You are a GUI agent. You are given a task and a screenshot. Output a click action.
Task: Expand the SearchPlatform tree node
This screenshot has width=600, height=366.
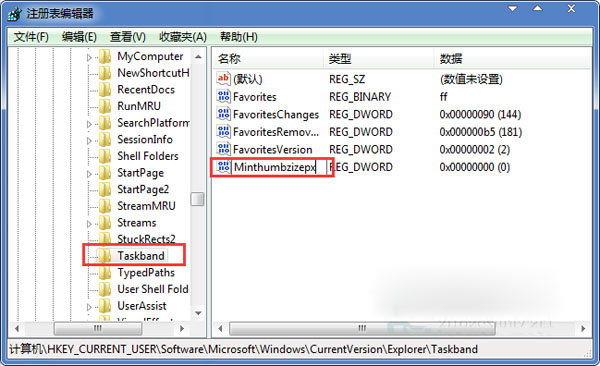pyautogui.click(x=89, y=124)
